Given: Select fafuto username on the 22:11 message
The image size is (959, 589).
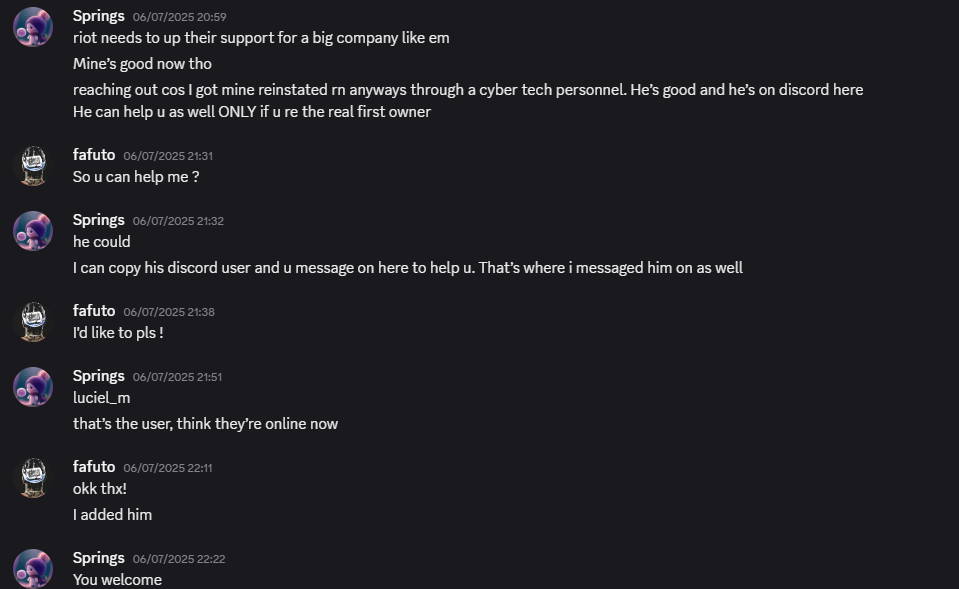Looking at the screenshot, I should (94, 467).
